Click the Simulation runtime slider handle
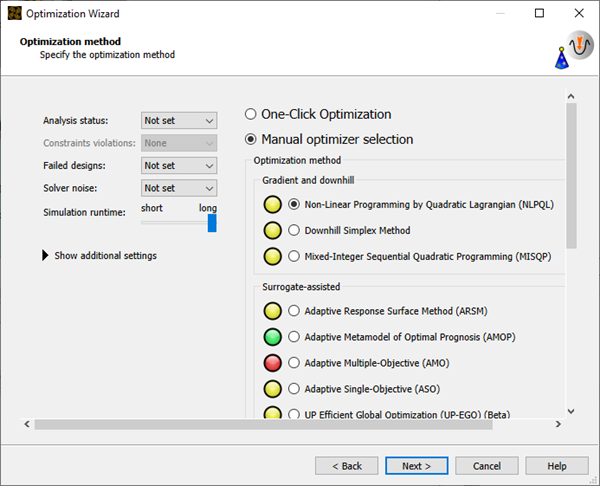This screenshot has height=486, width=600. pyautogui.click(x=212, y=223)
